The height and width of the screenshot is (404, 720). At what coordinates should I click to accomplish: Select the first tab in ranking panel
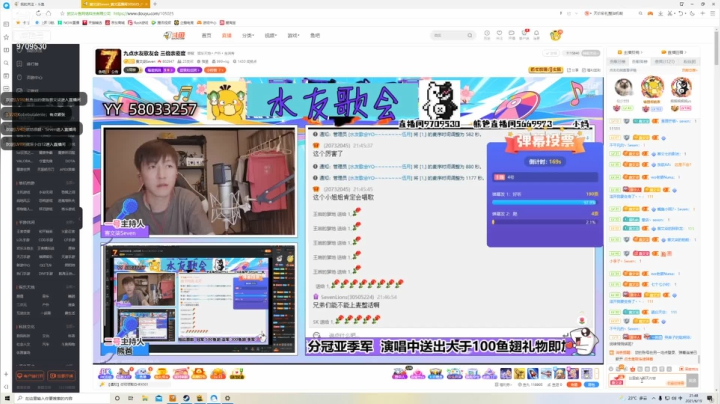[617, 62]
